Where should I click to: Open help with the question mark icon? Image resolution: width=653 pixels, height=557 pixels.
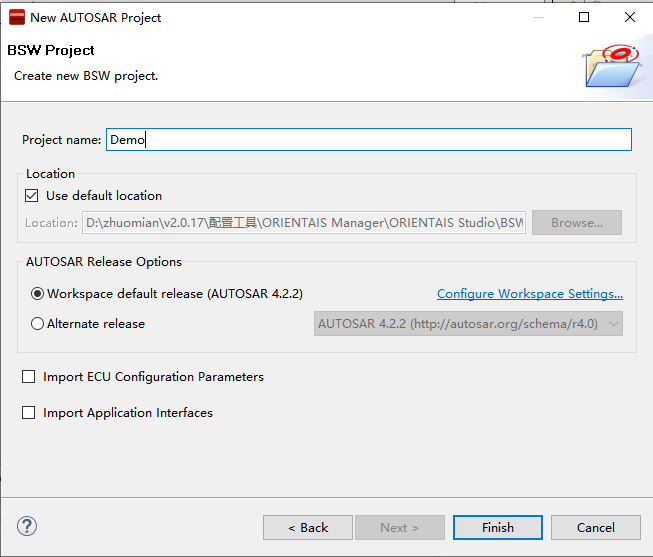(x=27, y=526)
